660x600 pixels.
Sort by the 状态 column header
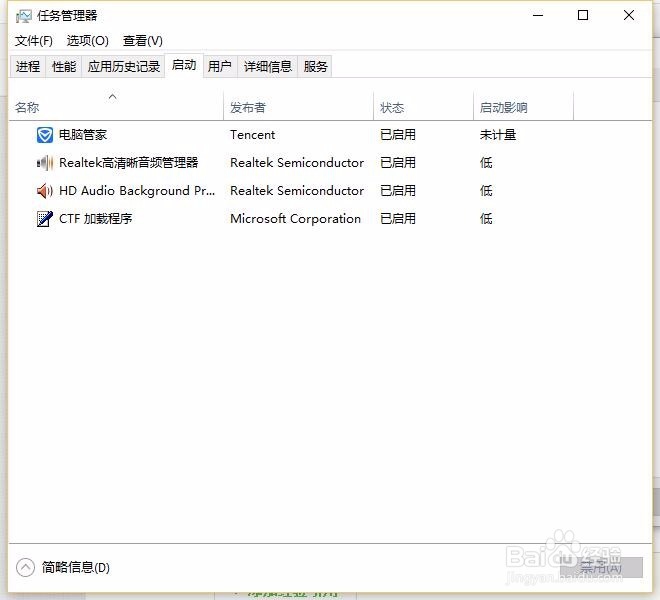click(423, 106)
